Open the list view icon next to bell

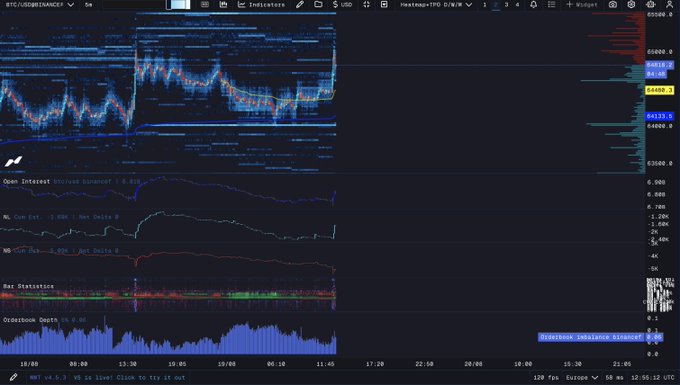click(x=551, y=4)
